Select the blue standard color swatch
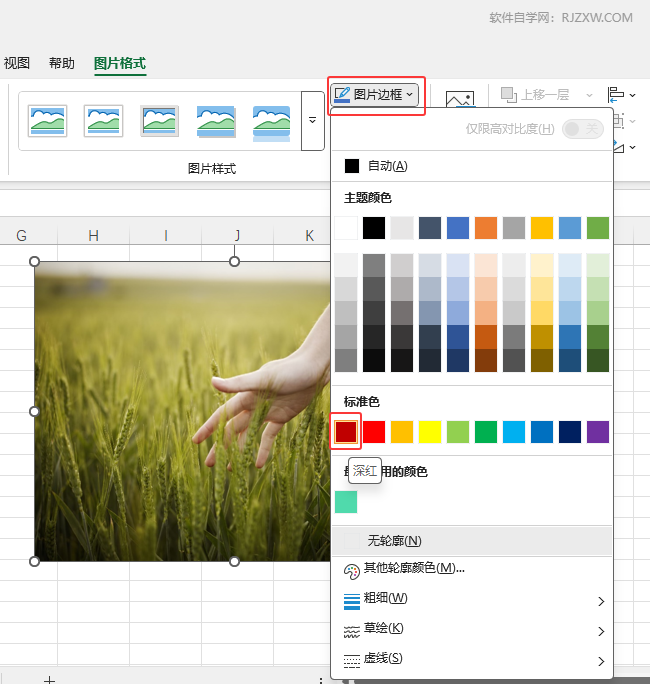The height and width of the screenshot is (684, 650). click(x=542, y=432)
